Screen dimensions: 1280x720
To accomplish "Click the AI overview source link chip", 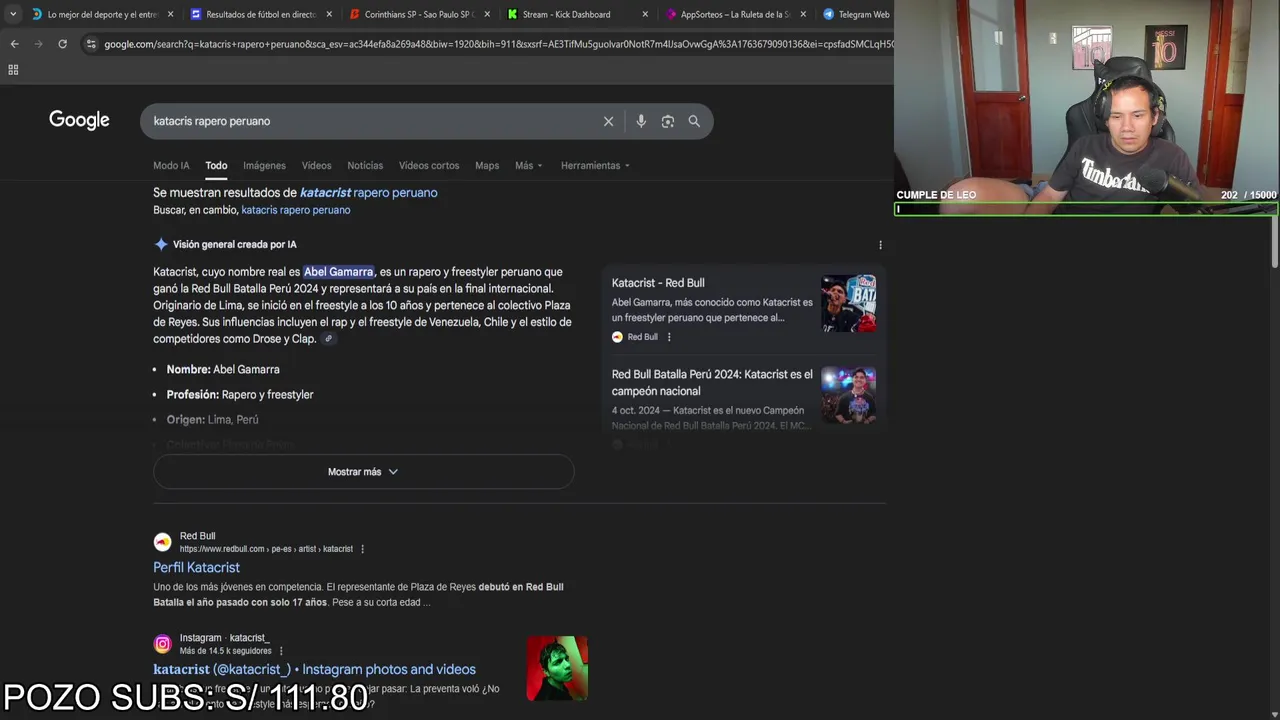I will tap(328, 339).
